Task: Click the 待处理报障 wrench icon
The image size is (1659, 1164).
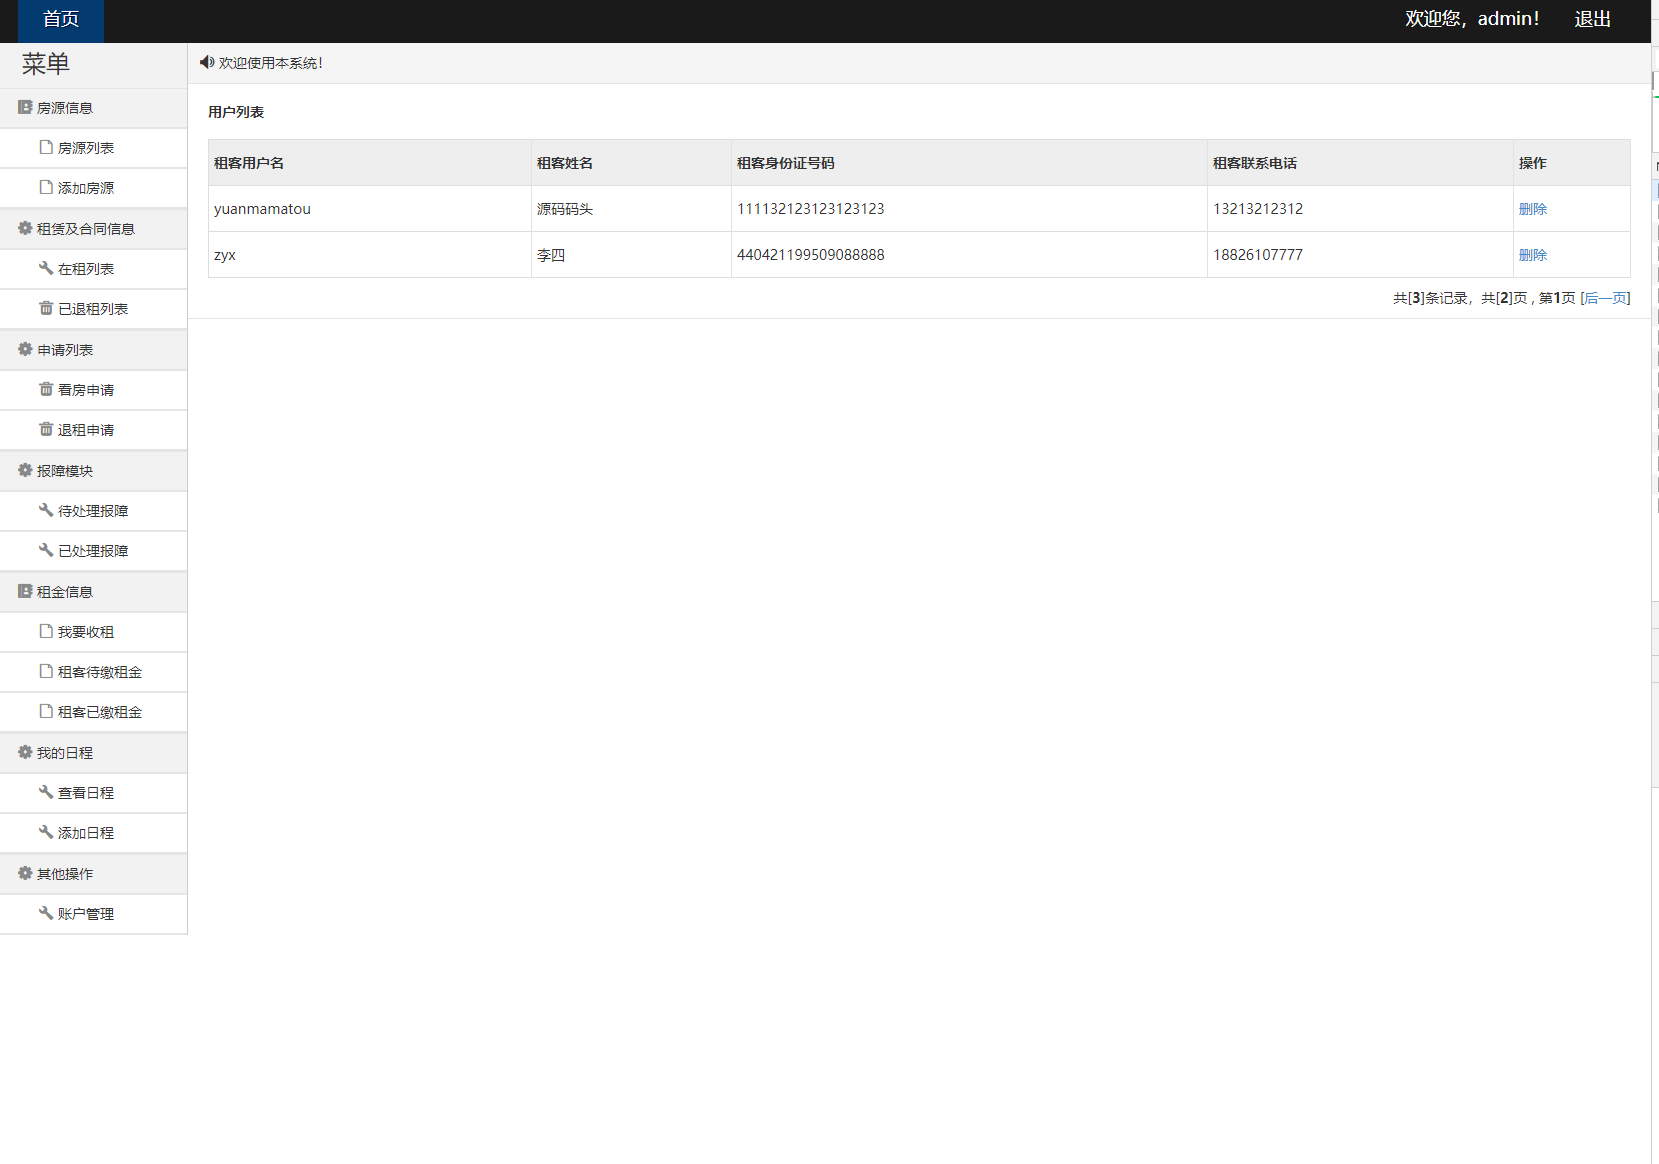Action: click(x=46, y=510)
